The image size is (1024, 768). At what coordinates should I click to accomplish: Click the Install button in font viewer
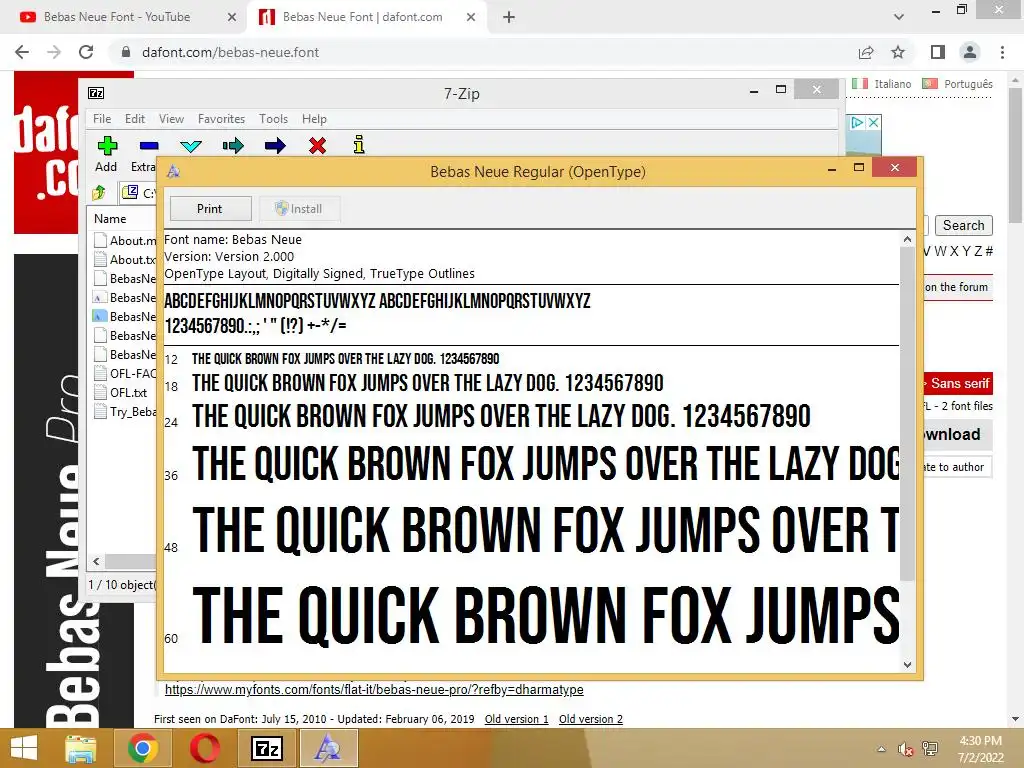299,208
